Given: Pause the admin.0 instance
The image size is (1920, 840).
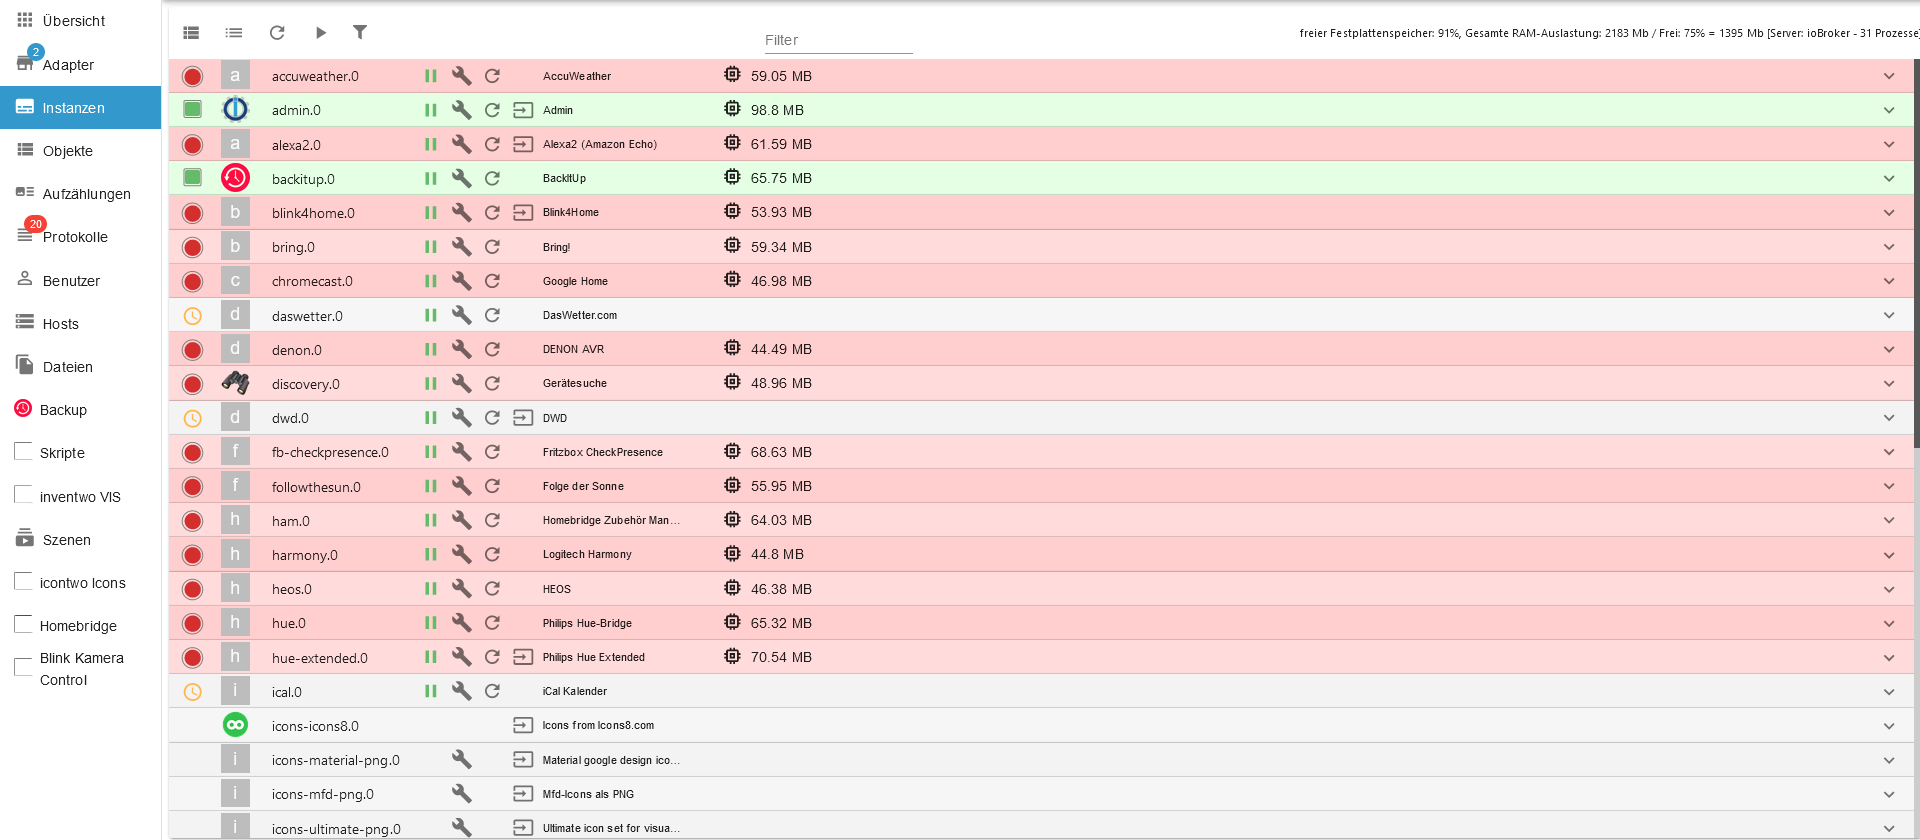Looking at the screenshot, I should click(431, 110).
